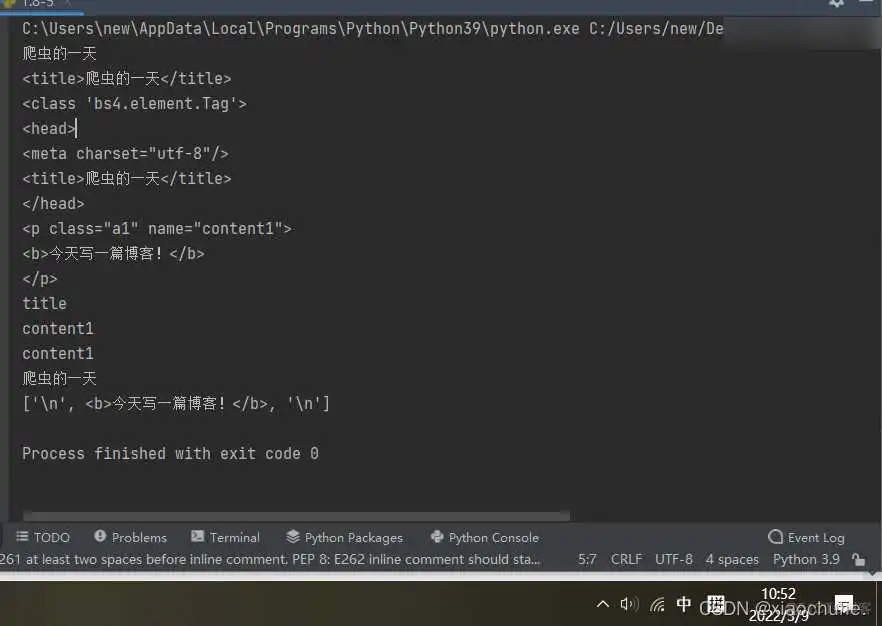The height and width of the screenshot is (626, 882).
Task: Click the <class 'bs4.element.Tag'> output line
Action: (x=134, y=103)
